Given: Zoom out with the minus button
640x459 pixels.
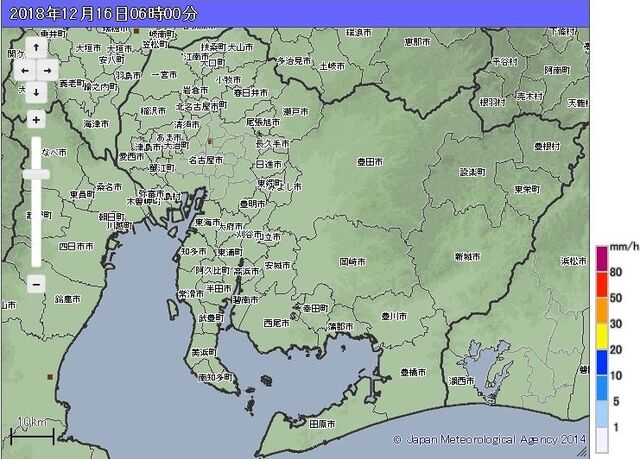Looking at the screenshot, I should pyautogui.click(x=36, y=284).
